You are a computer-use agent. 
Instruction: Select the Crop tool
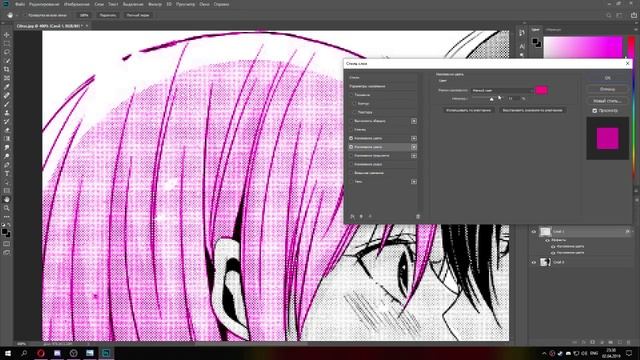point(7,69)
